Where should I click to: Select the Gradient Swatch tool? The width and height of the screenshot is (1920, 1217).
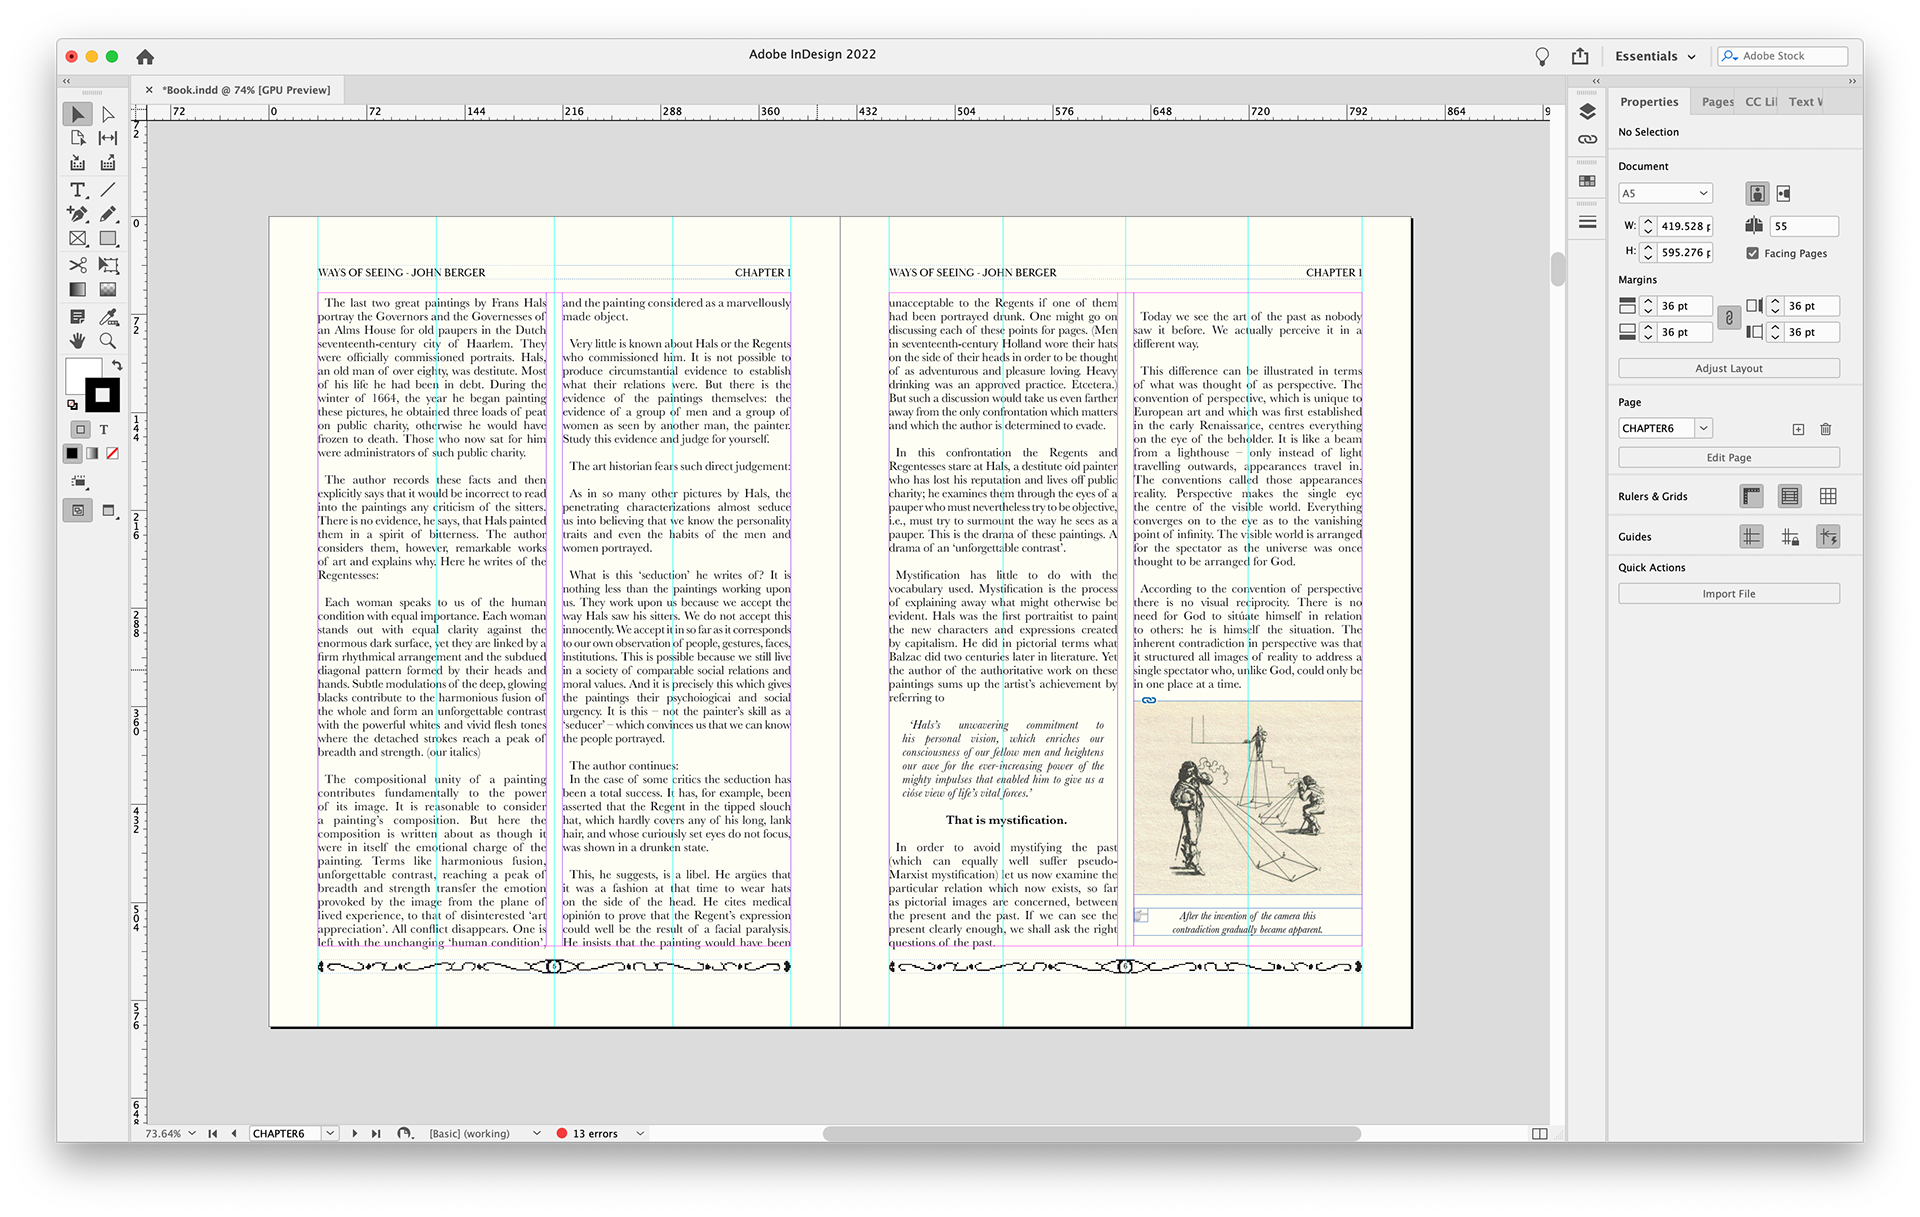click(x=78, y=290)
